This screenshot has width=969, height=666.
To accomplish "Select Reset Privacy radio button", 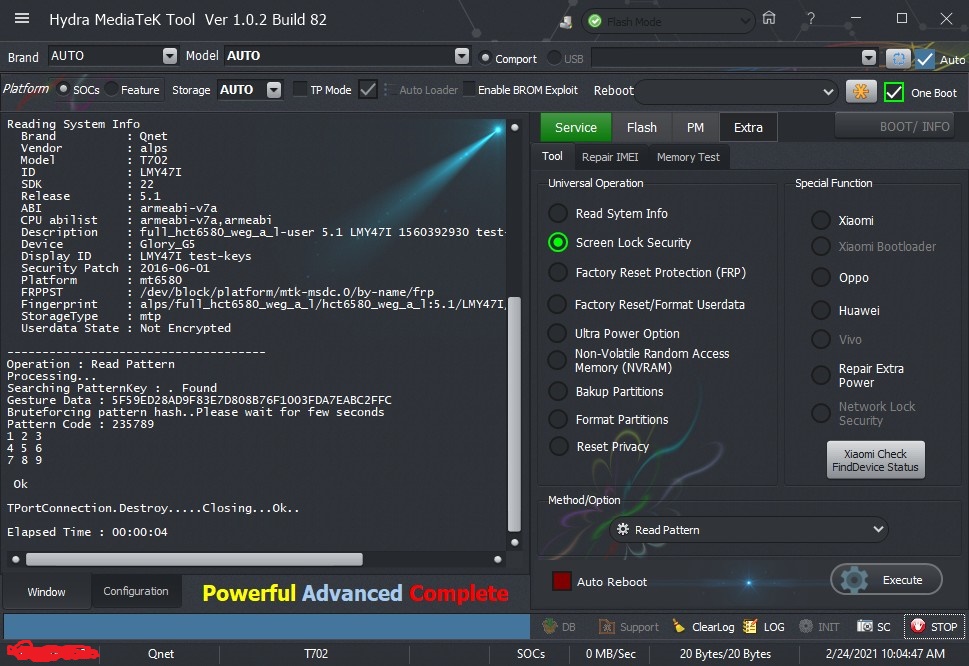I will click(x=558, y=446).
